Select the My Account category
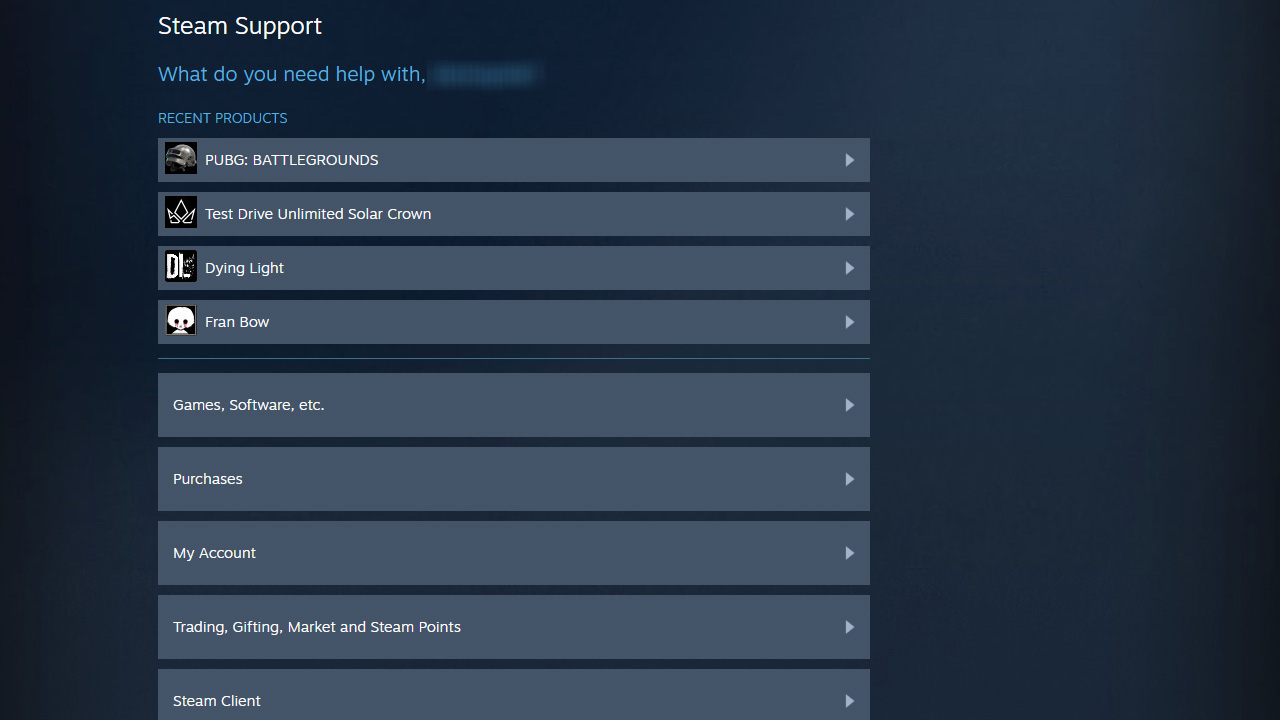 (214, 553)
